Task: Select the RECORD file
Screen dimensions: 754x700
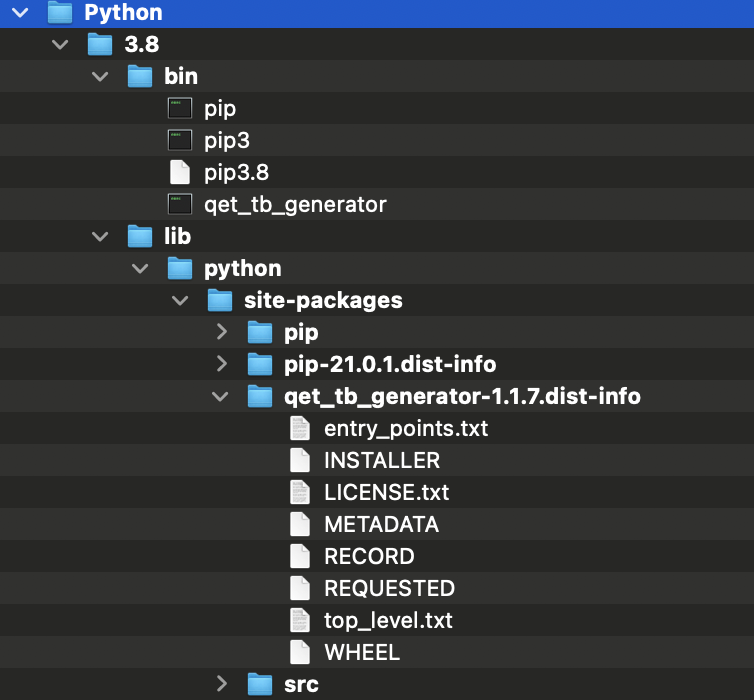Action: (369, 557)
